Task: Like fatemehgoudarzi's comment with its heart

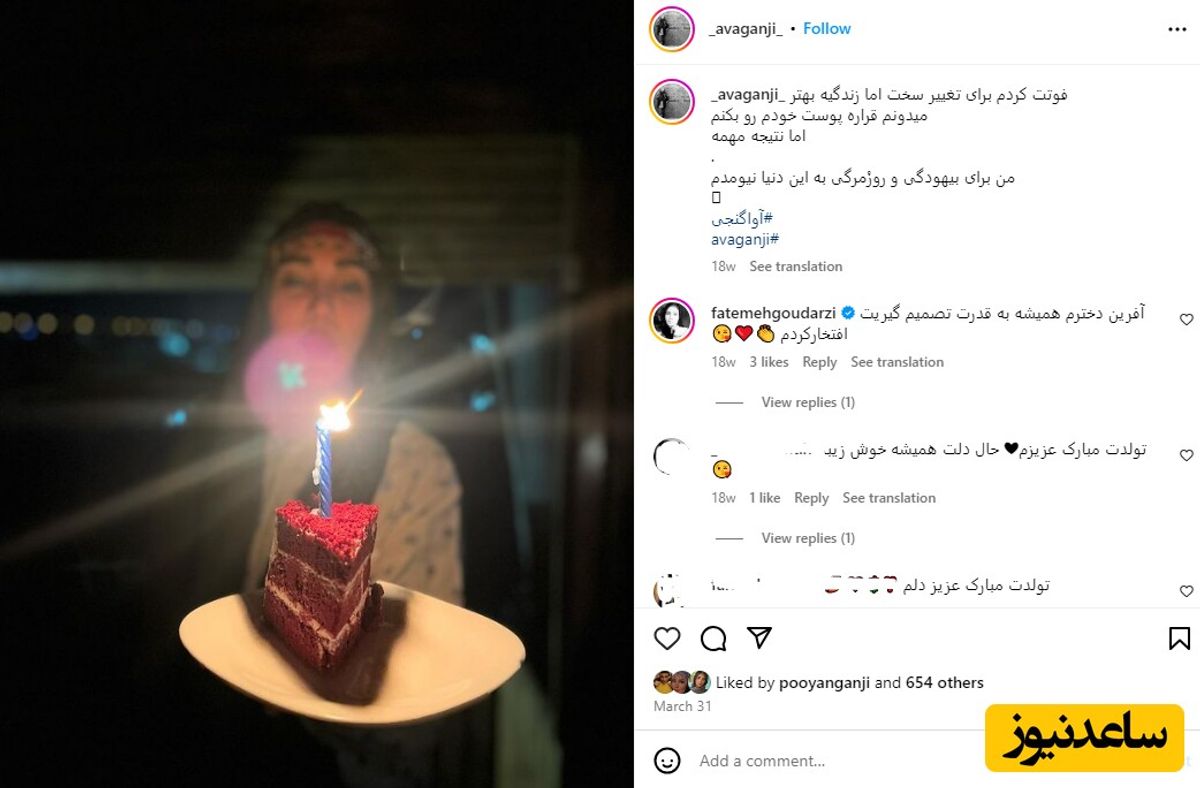Action: coord(1186,320)
